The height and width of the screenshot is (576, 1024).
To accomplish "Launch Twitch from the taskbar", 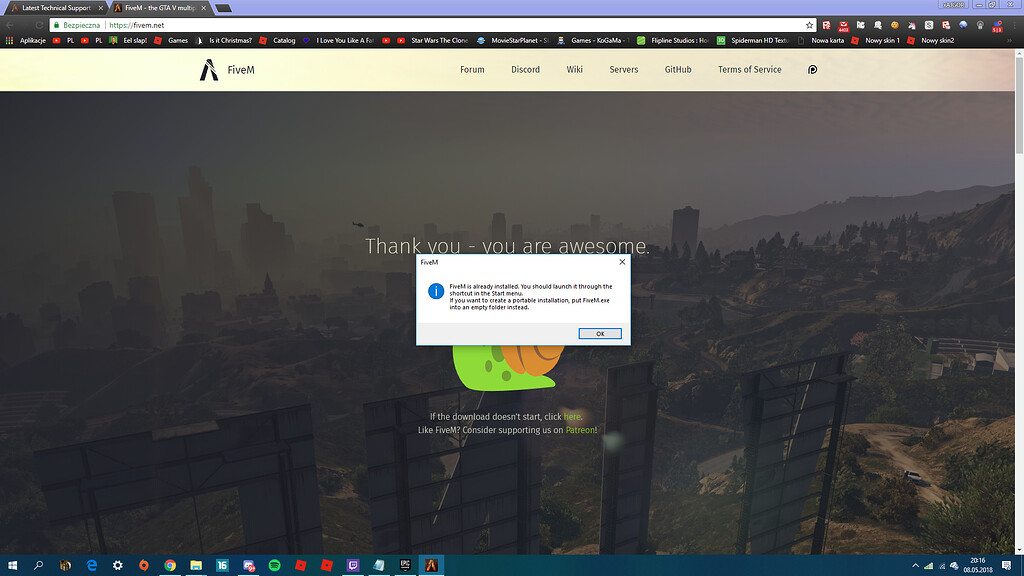I will pos(352,565).
